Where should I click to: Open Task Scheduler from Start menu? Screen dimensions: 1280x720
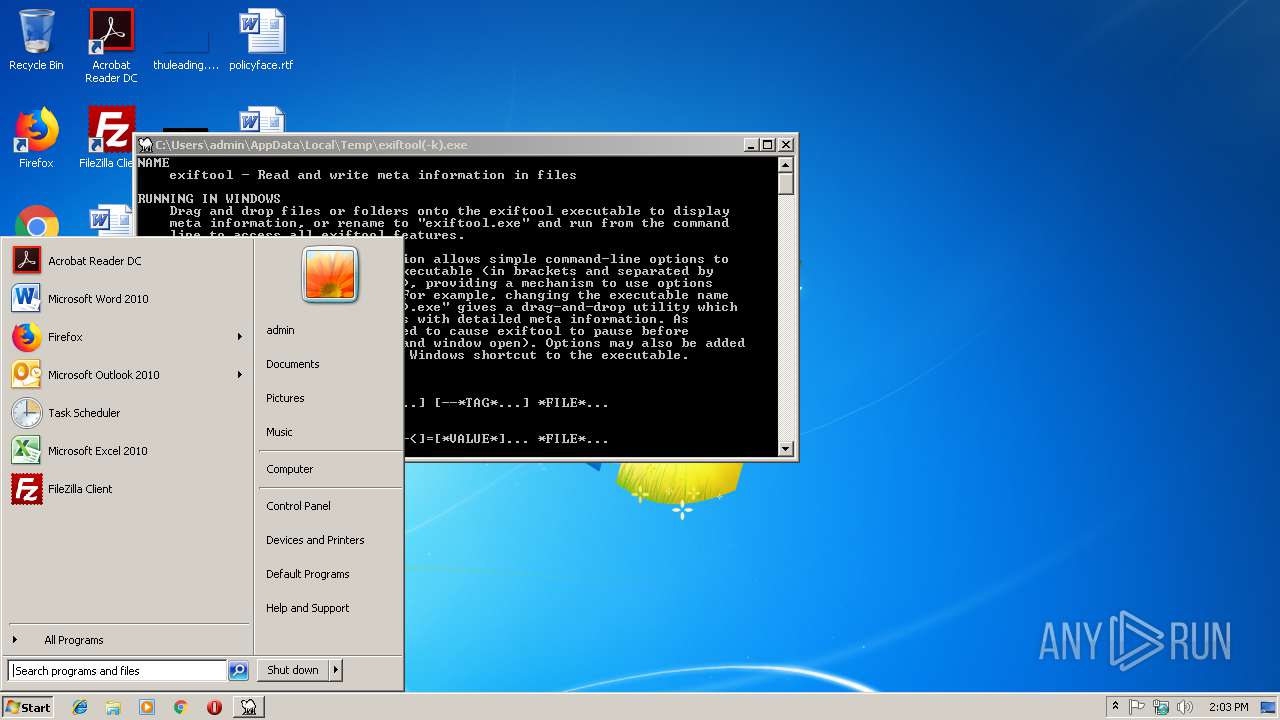pyautogui.click(x=126, y=413)
